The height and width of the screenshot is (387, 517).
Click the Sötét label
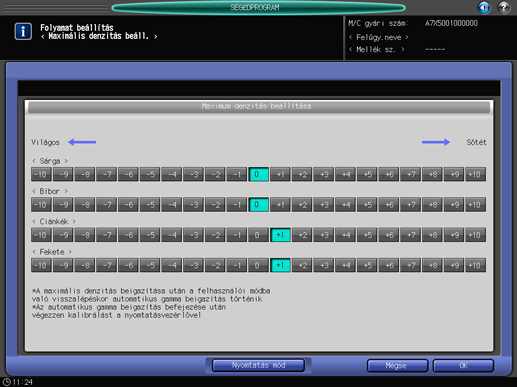pos(476,142)
